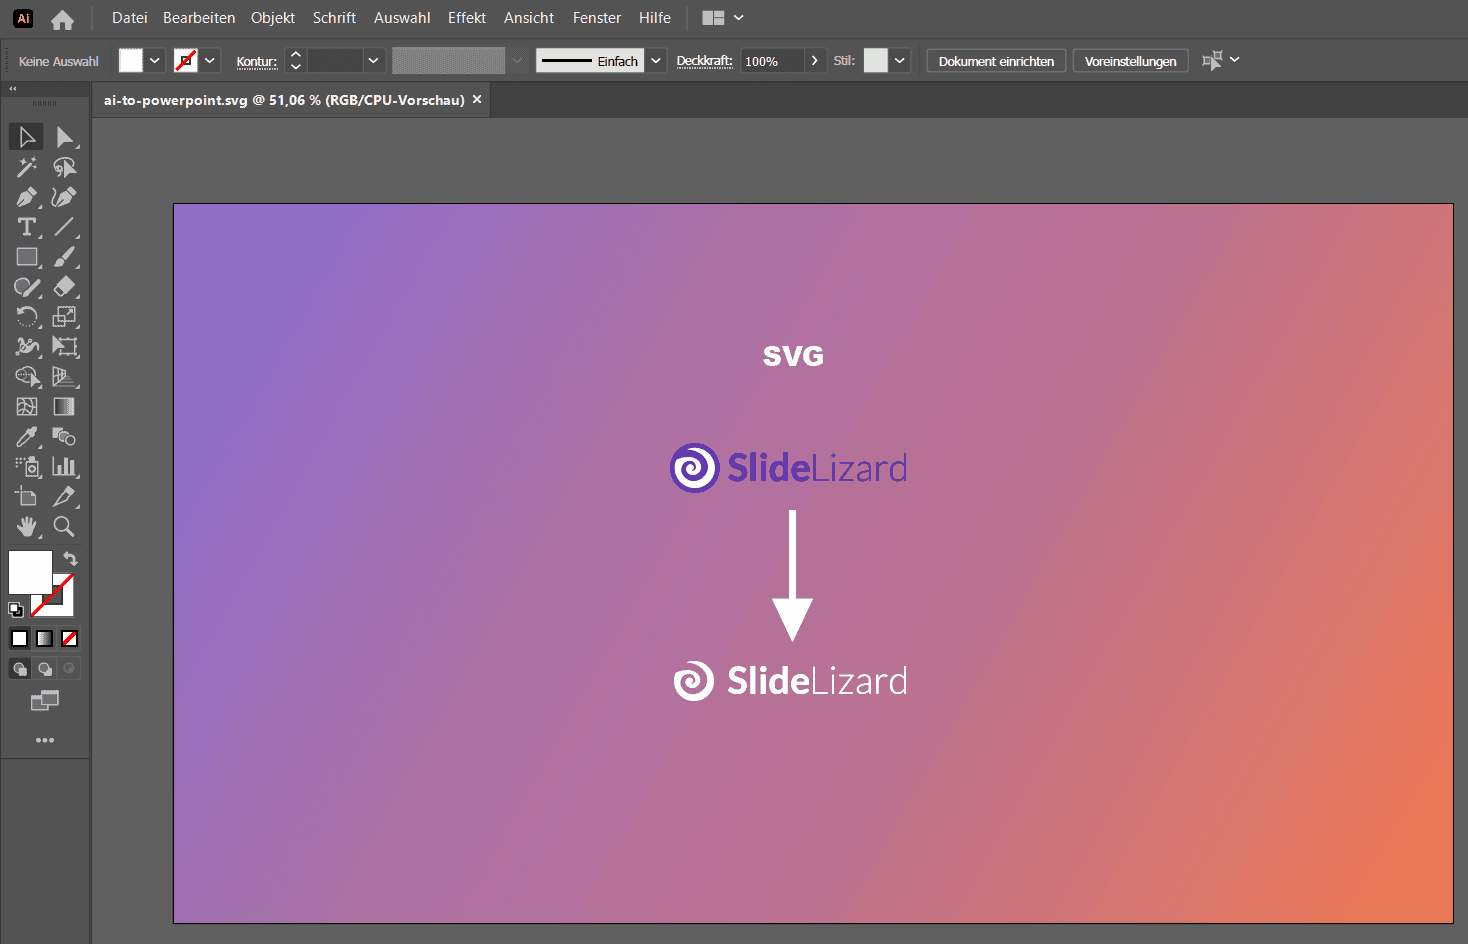Select the Eraser tool

coord(65,287)
